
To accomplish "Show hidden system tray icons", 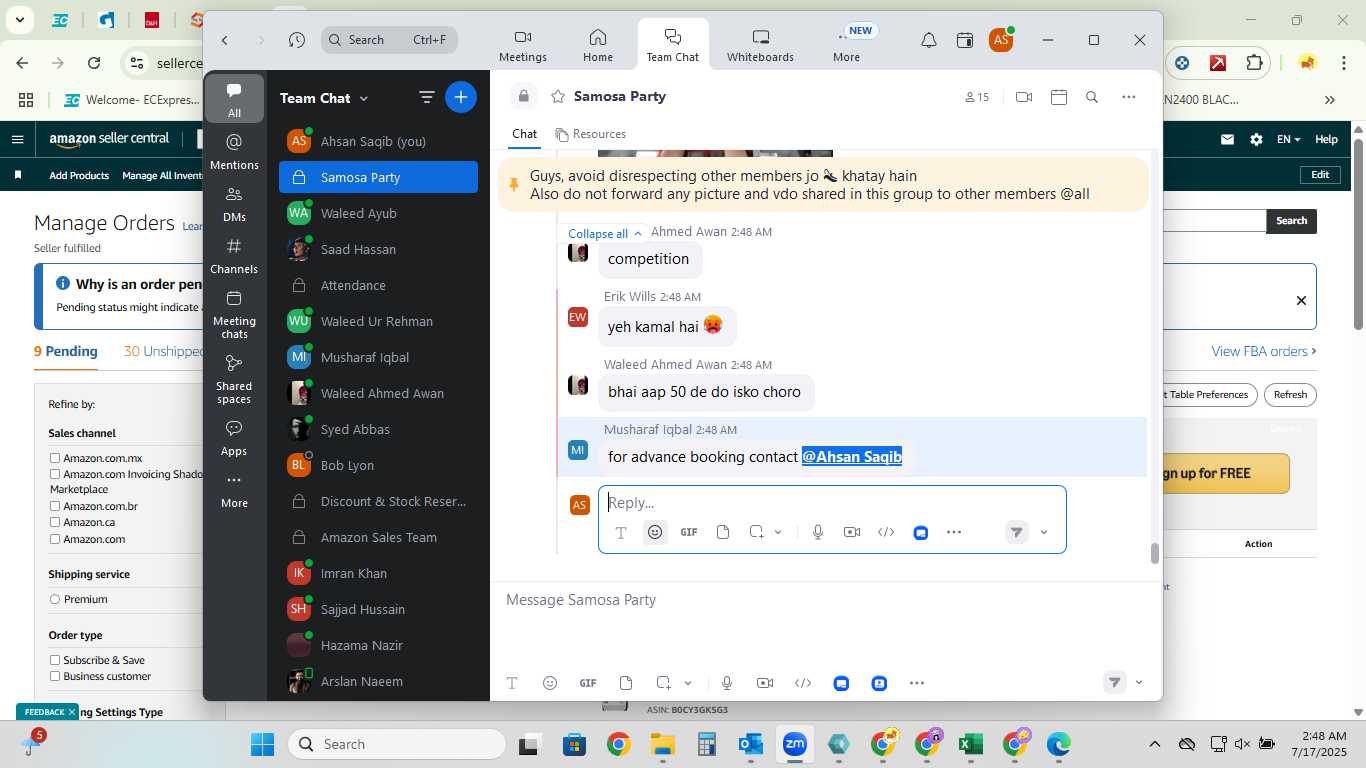I will click(x=1154, y=744).
